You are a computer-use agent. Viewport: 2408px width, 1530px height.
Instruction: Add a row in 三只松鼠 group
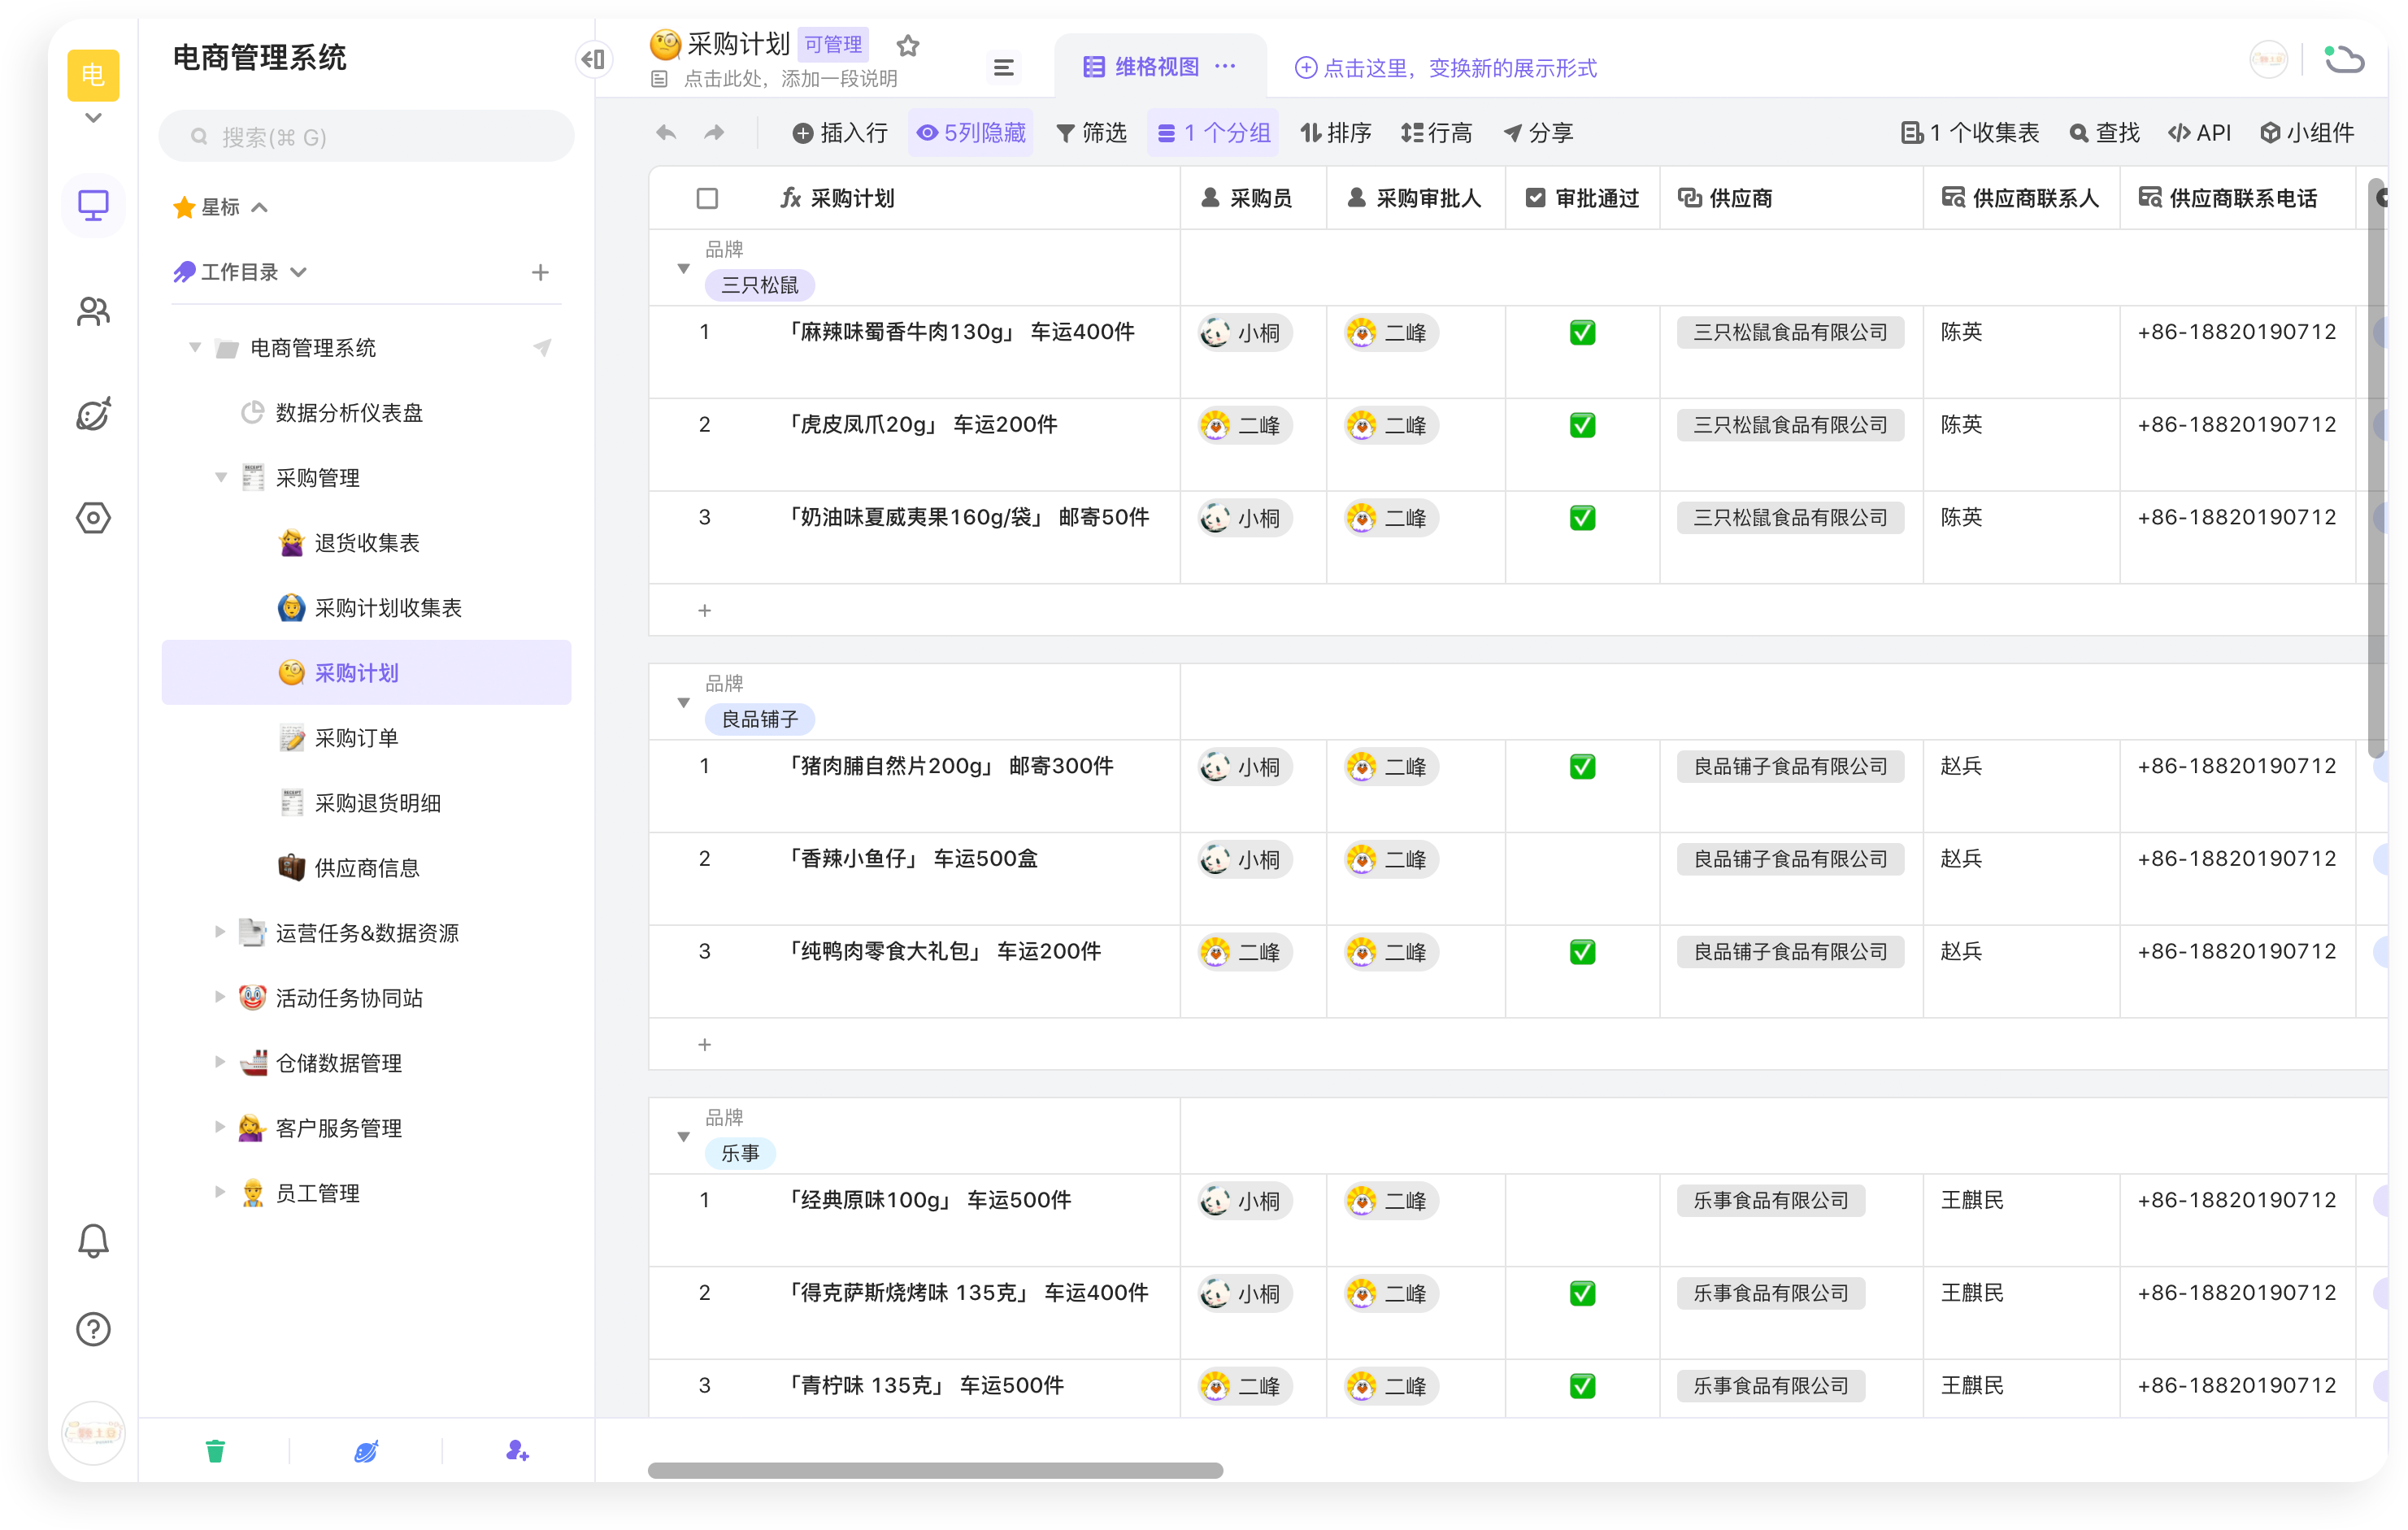[704, 610]
